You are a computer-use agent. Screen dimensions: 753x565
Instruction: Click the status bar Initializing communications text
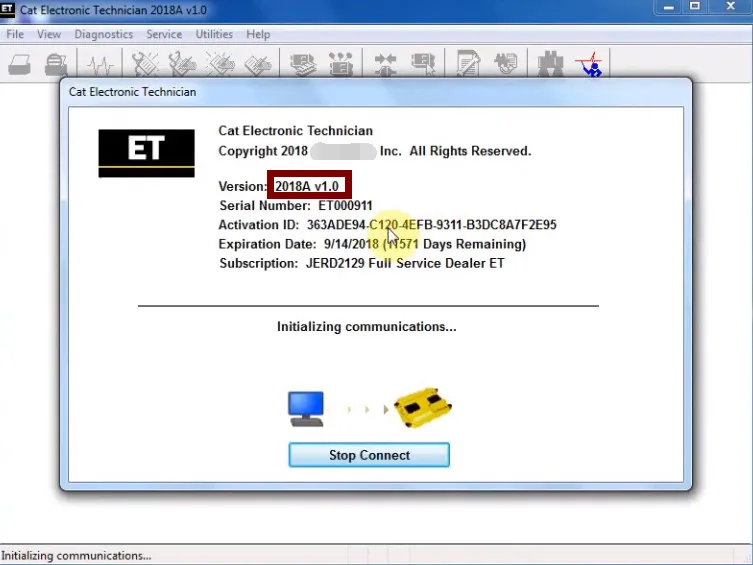point(76,556)
